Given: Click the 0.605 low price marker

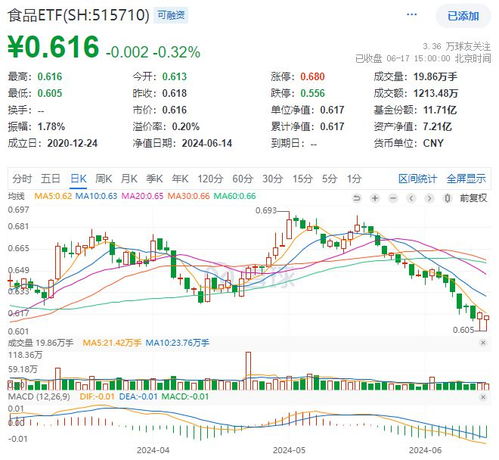Looking at the screenshot, I should pos(463,330).
